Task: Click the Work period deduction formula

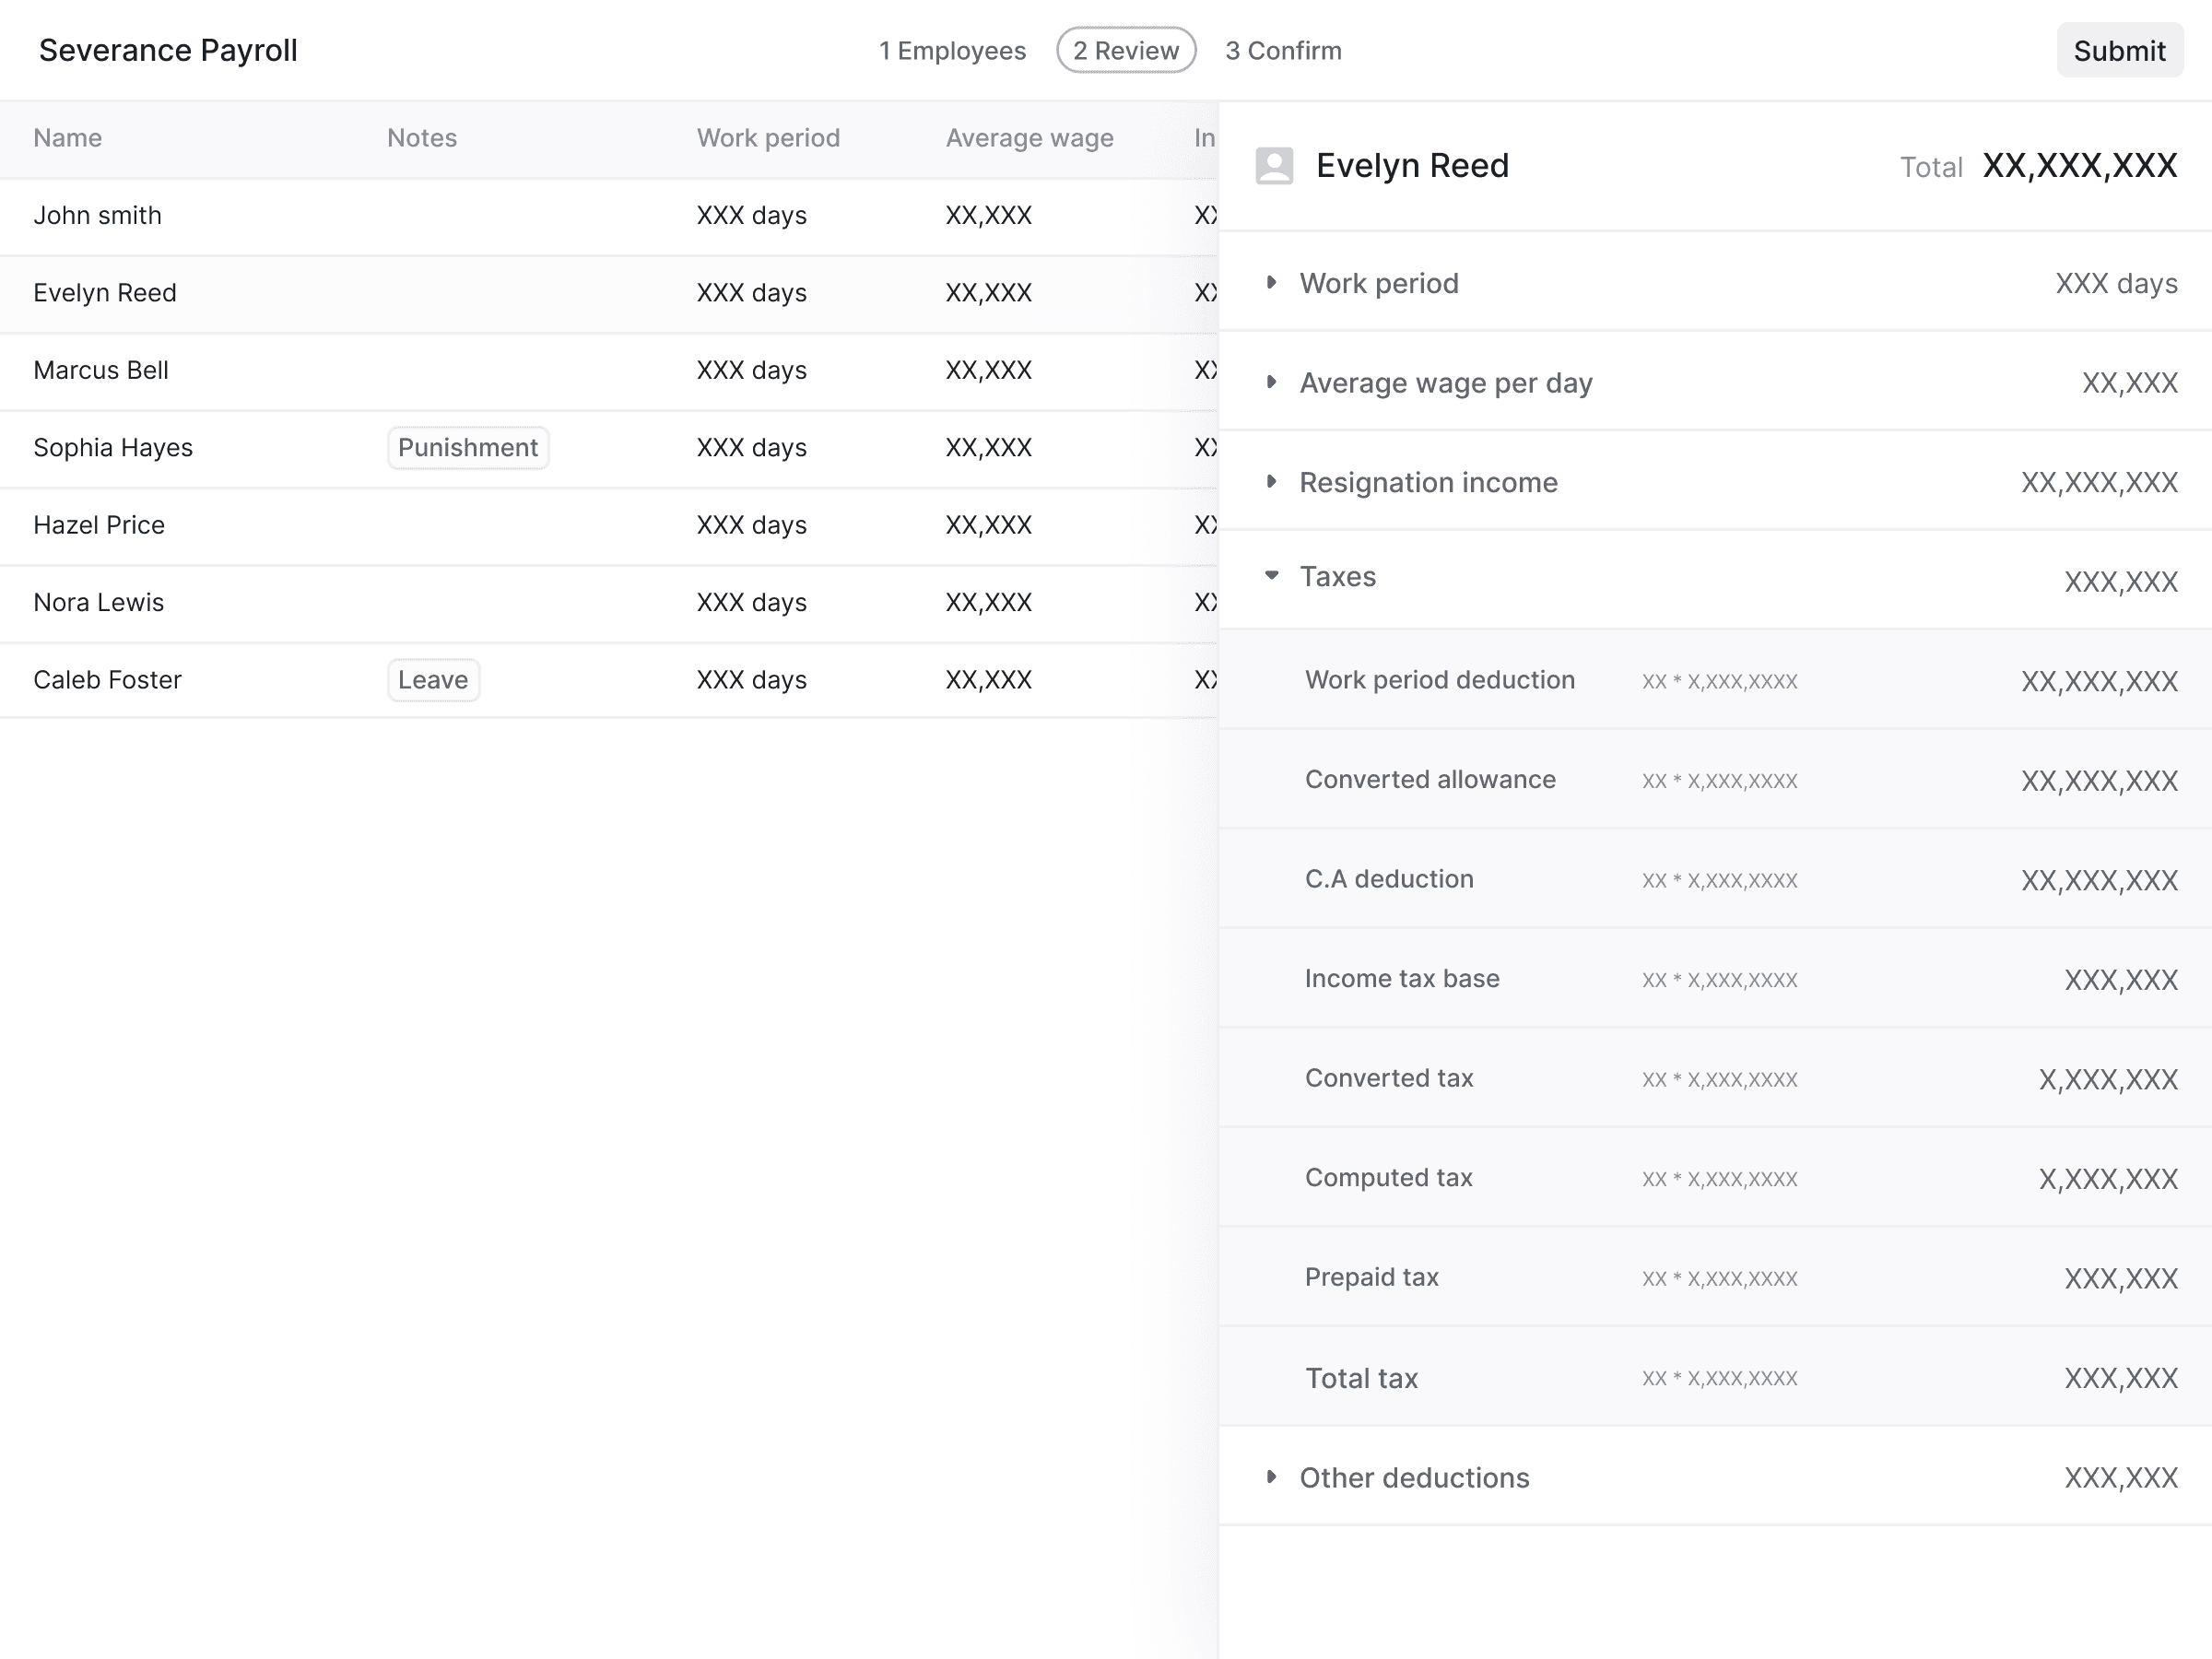Action: (x=1718, y=681)
